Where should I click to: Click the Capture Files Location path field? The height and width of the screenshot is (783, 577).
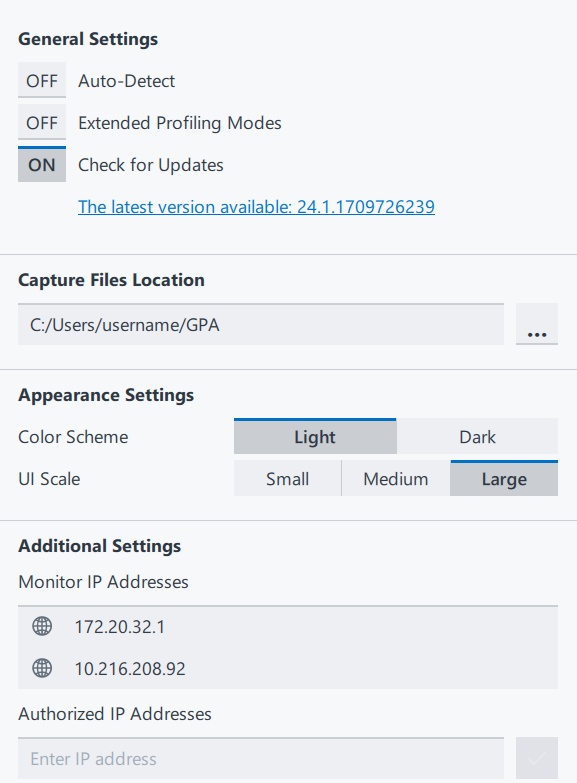261,324
